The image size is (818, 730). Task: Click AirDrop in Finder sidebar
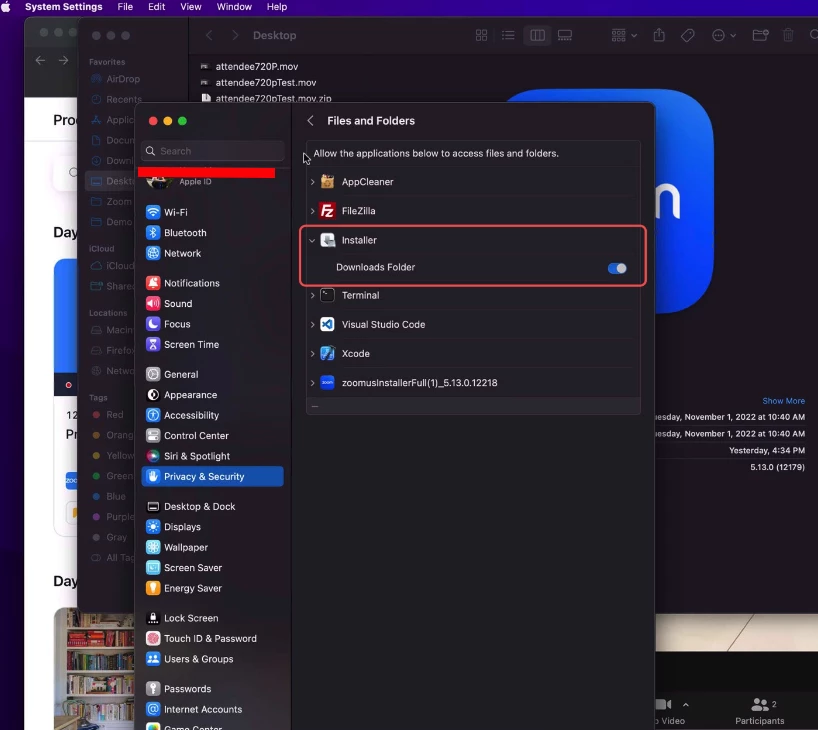[116, 79]
